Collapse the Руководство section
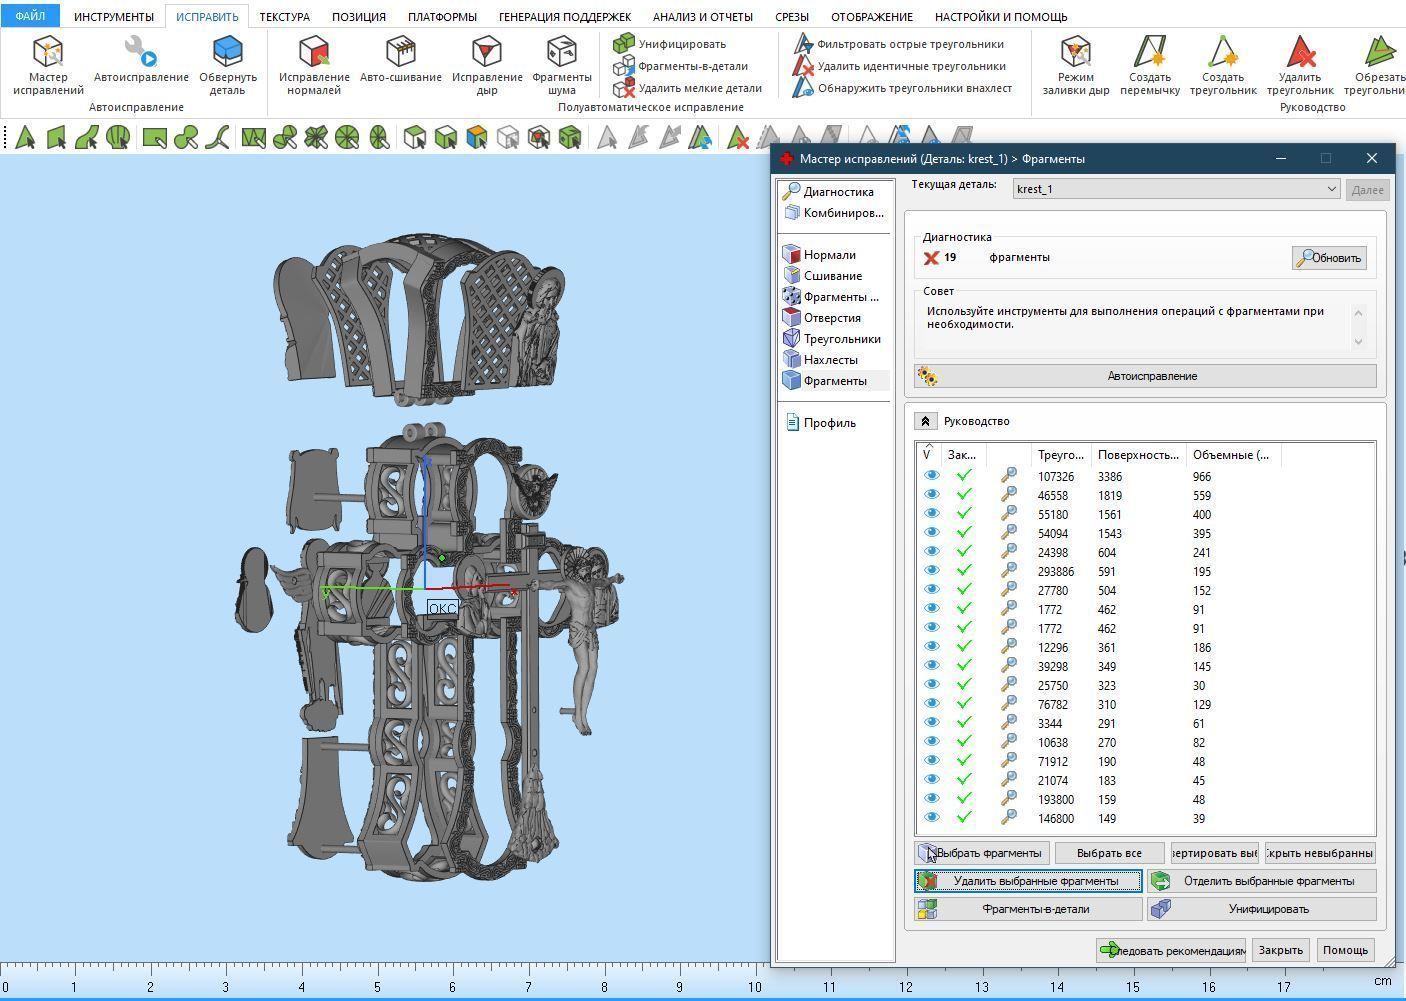This screenshot has width=1406, height=1001. coord(925,422)
